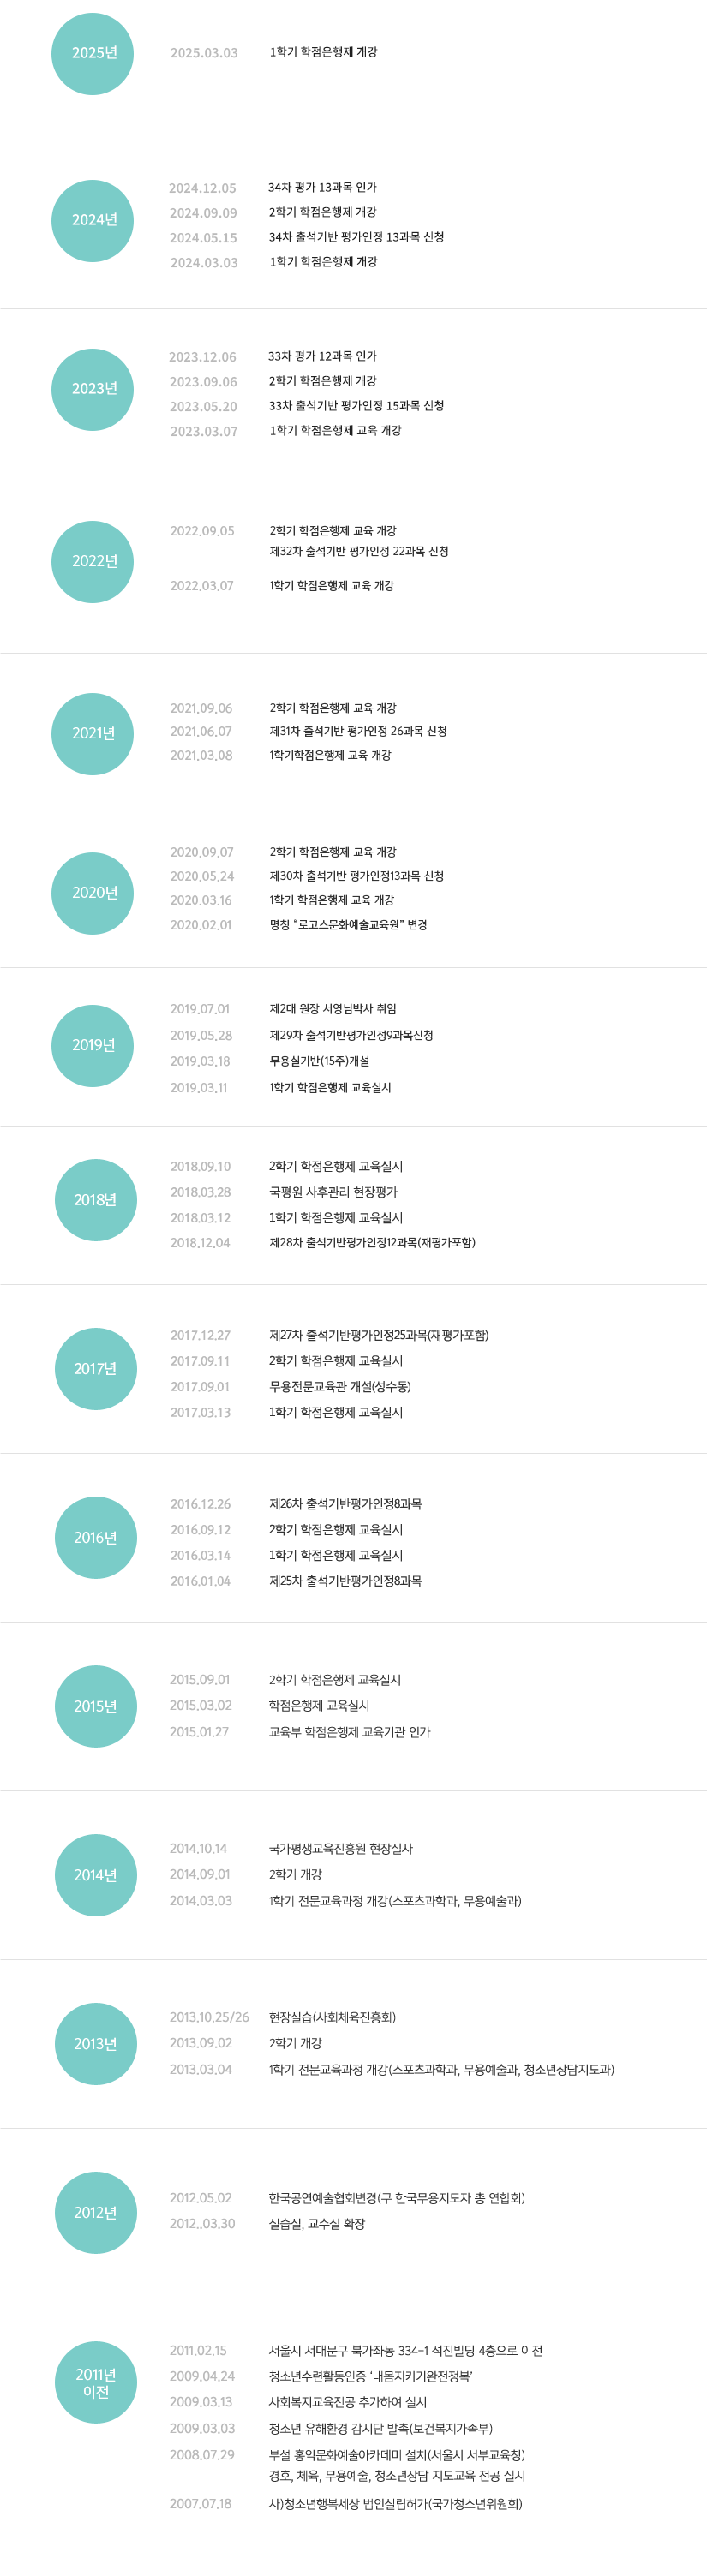Select the 국평원 사후관리 현장평가 entry

click(333, 1192)
